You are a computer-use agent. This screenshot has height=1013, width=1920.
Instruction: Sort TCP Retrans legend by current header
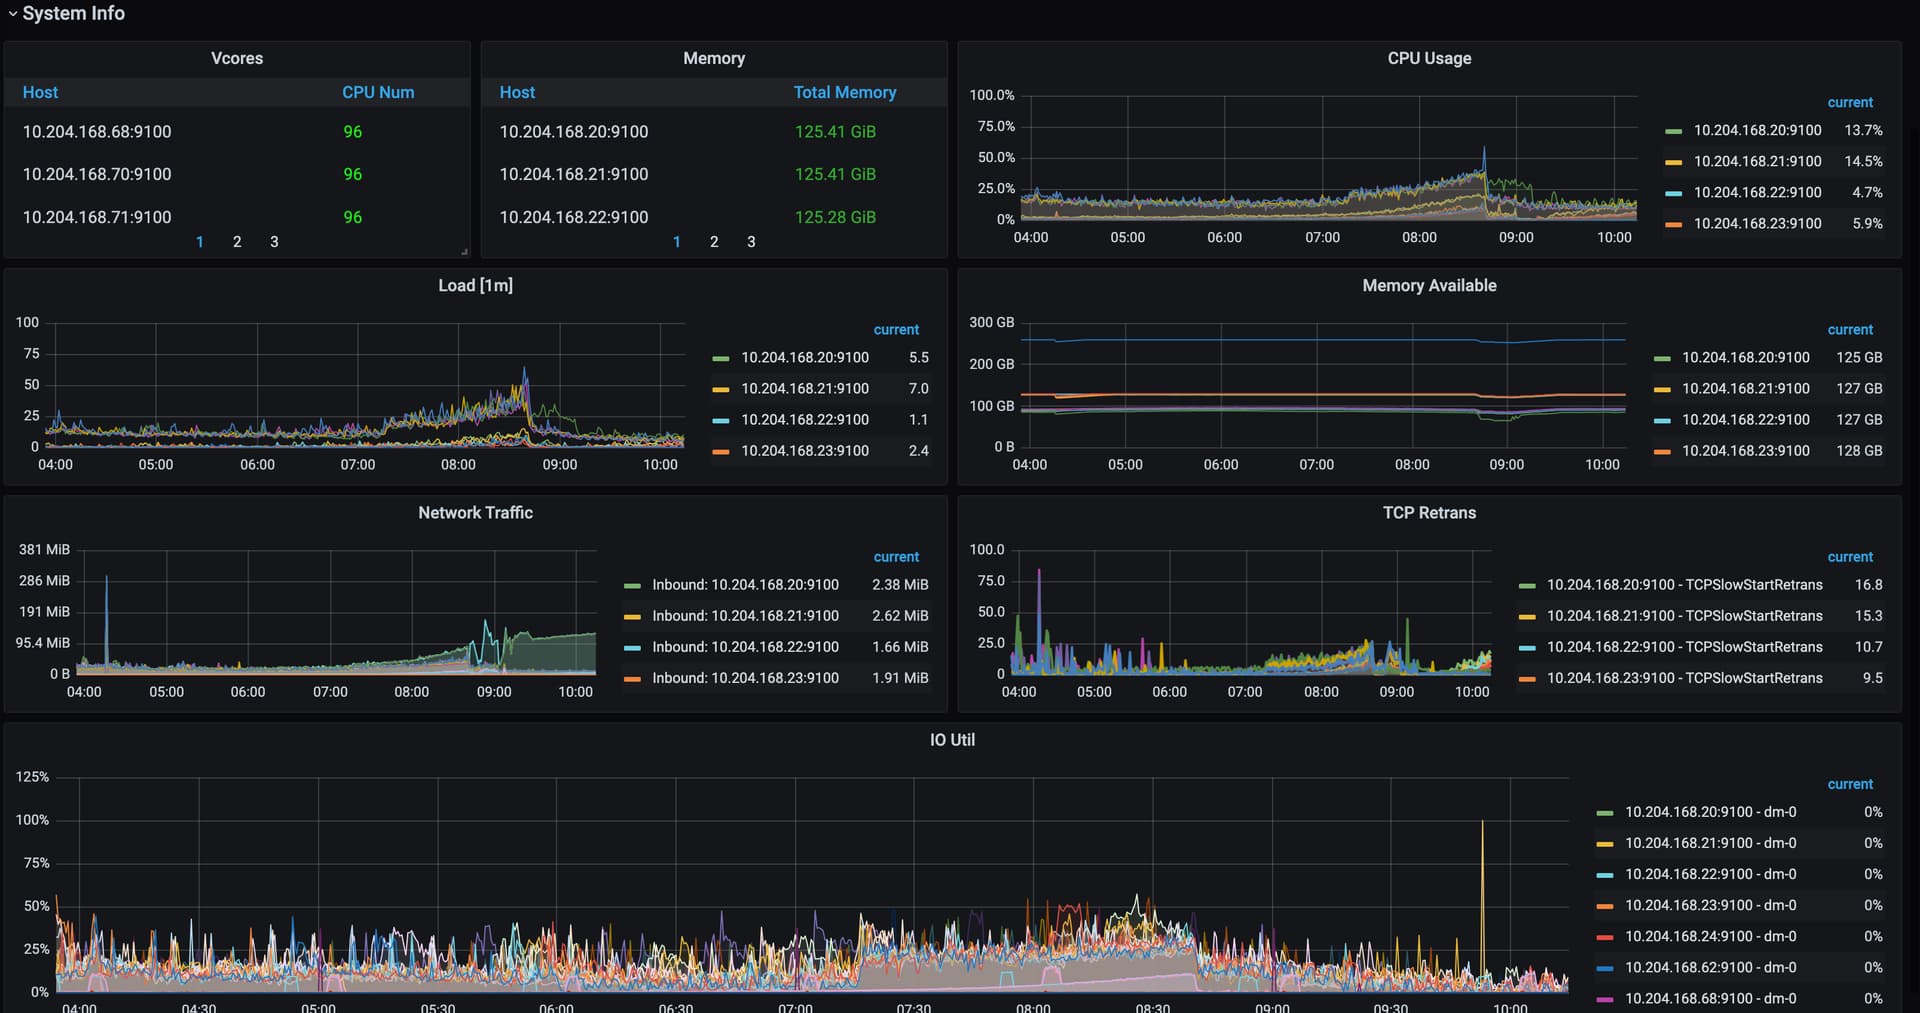(x=1849, y=557)
